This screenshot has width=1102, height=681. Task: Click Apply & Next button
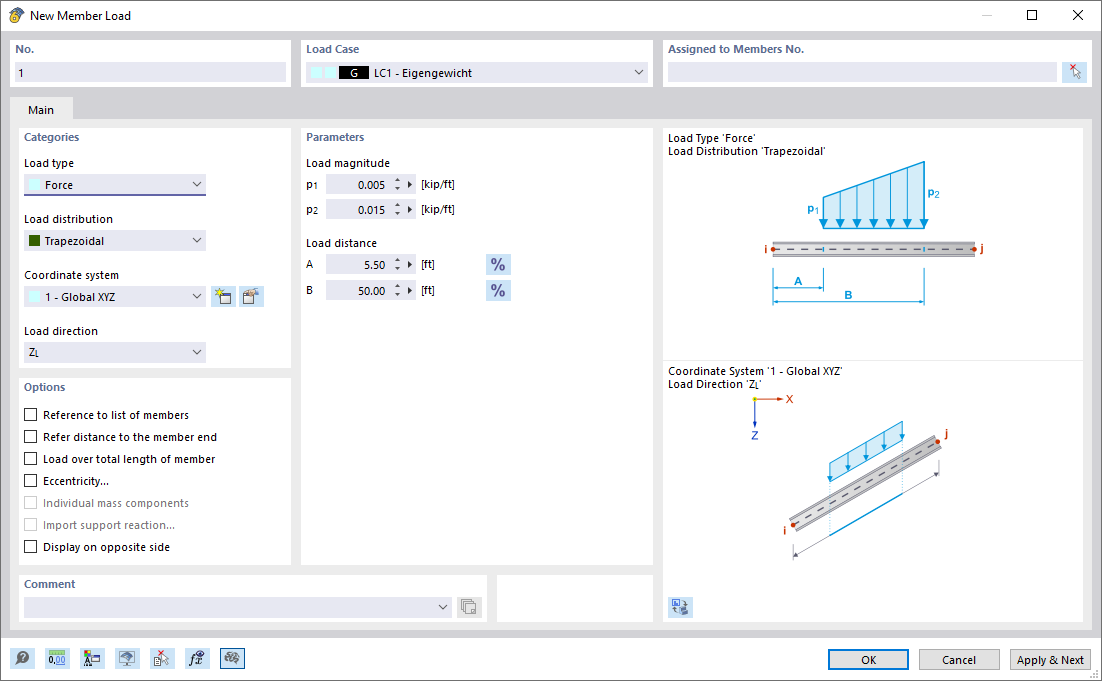[1050, 659]
